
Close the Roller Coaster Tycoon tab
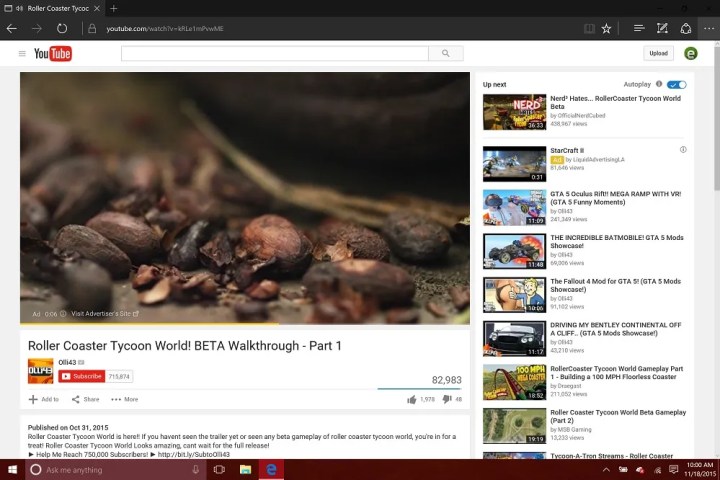pos(97,8)
